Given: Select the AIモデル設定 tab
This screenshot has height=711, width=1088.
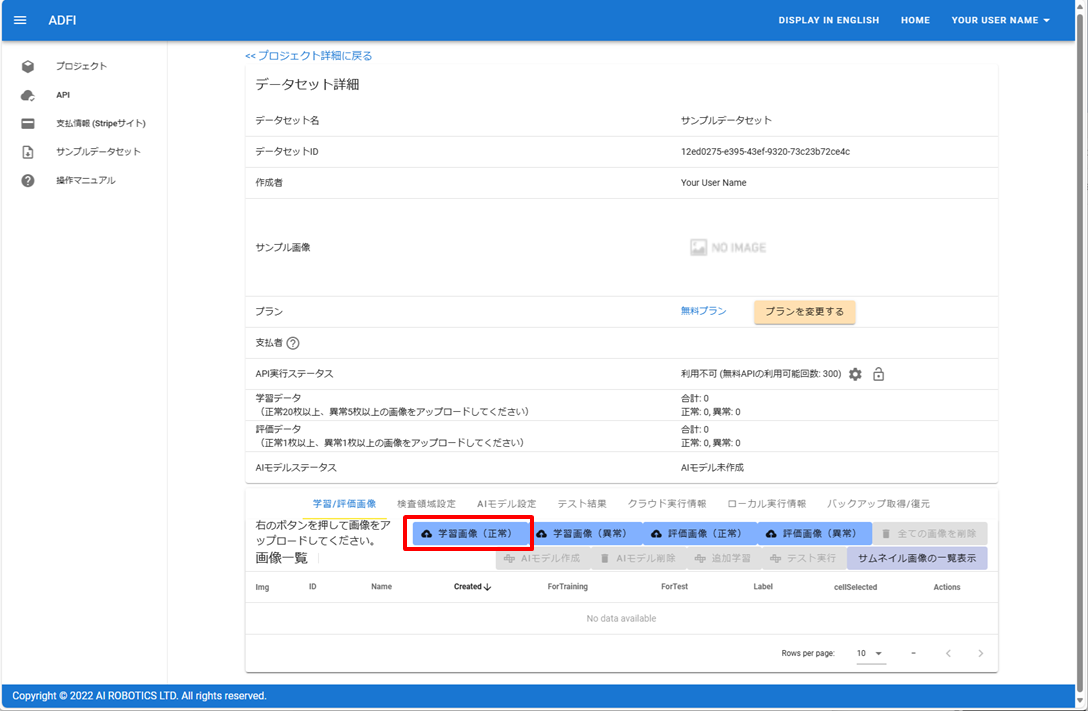Looking at the screenshot, I should pos(507,504).
